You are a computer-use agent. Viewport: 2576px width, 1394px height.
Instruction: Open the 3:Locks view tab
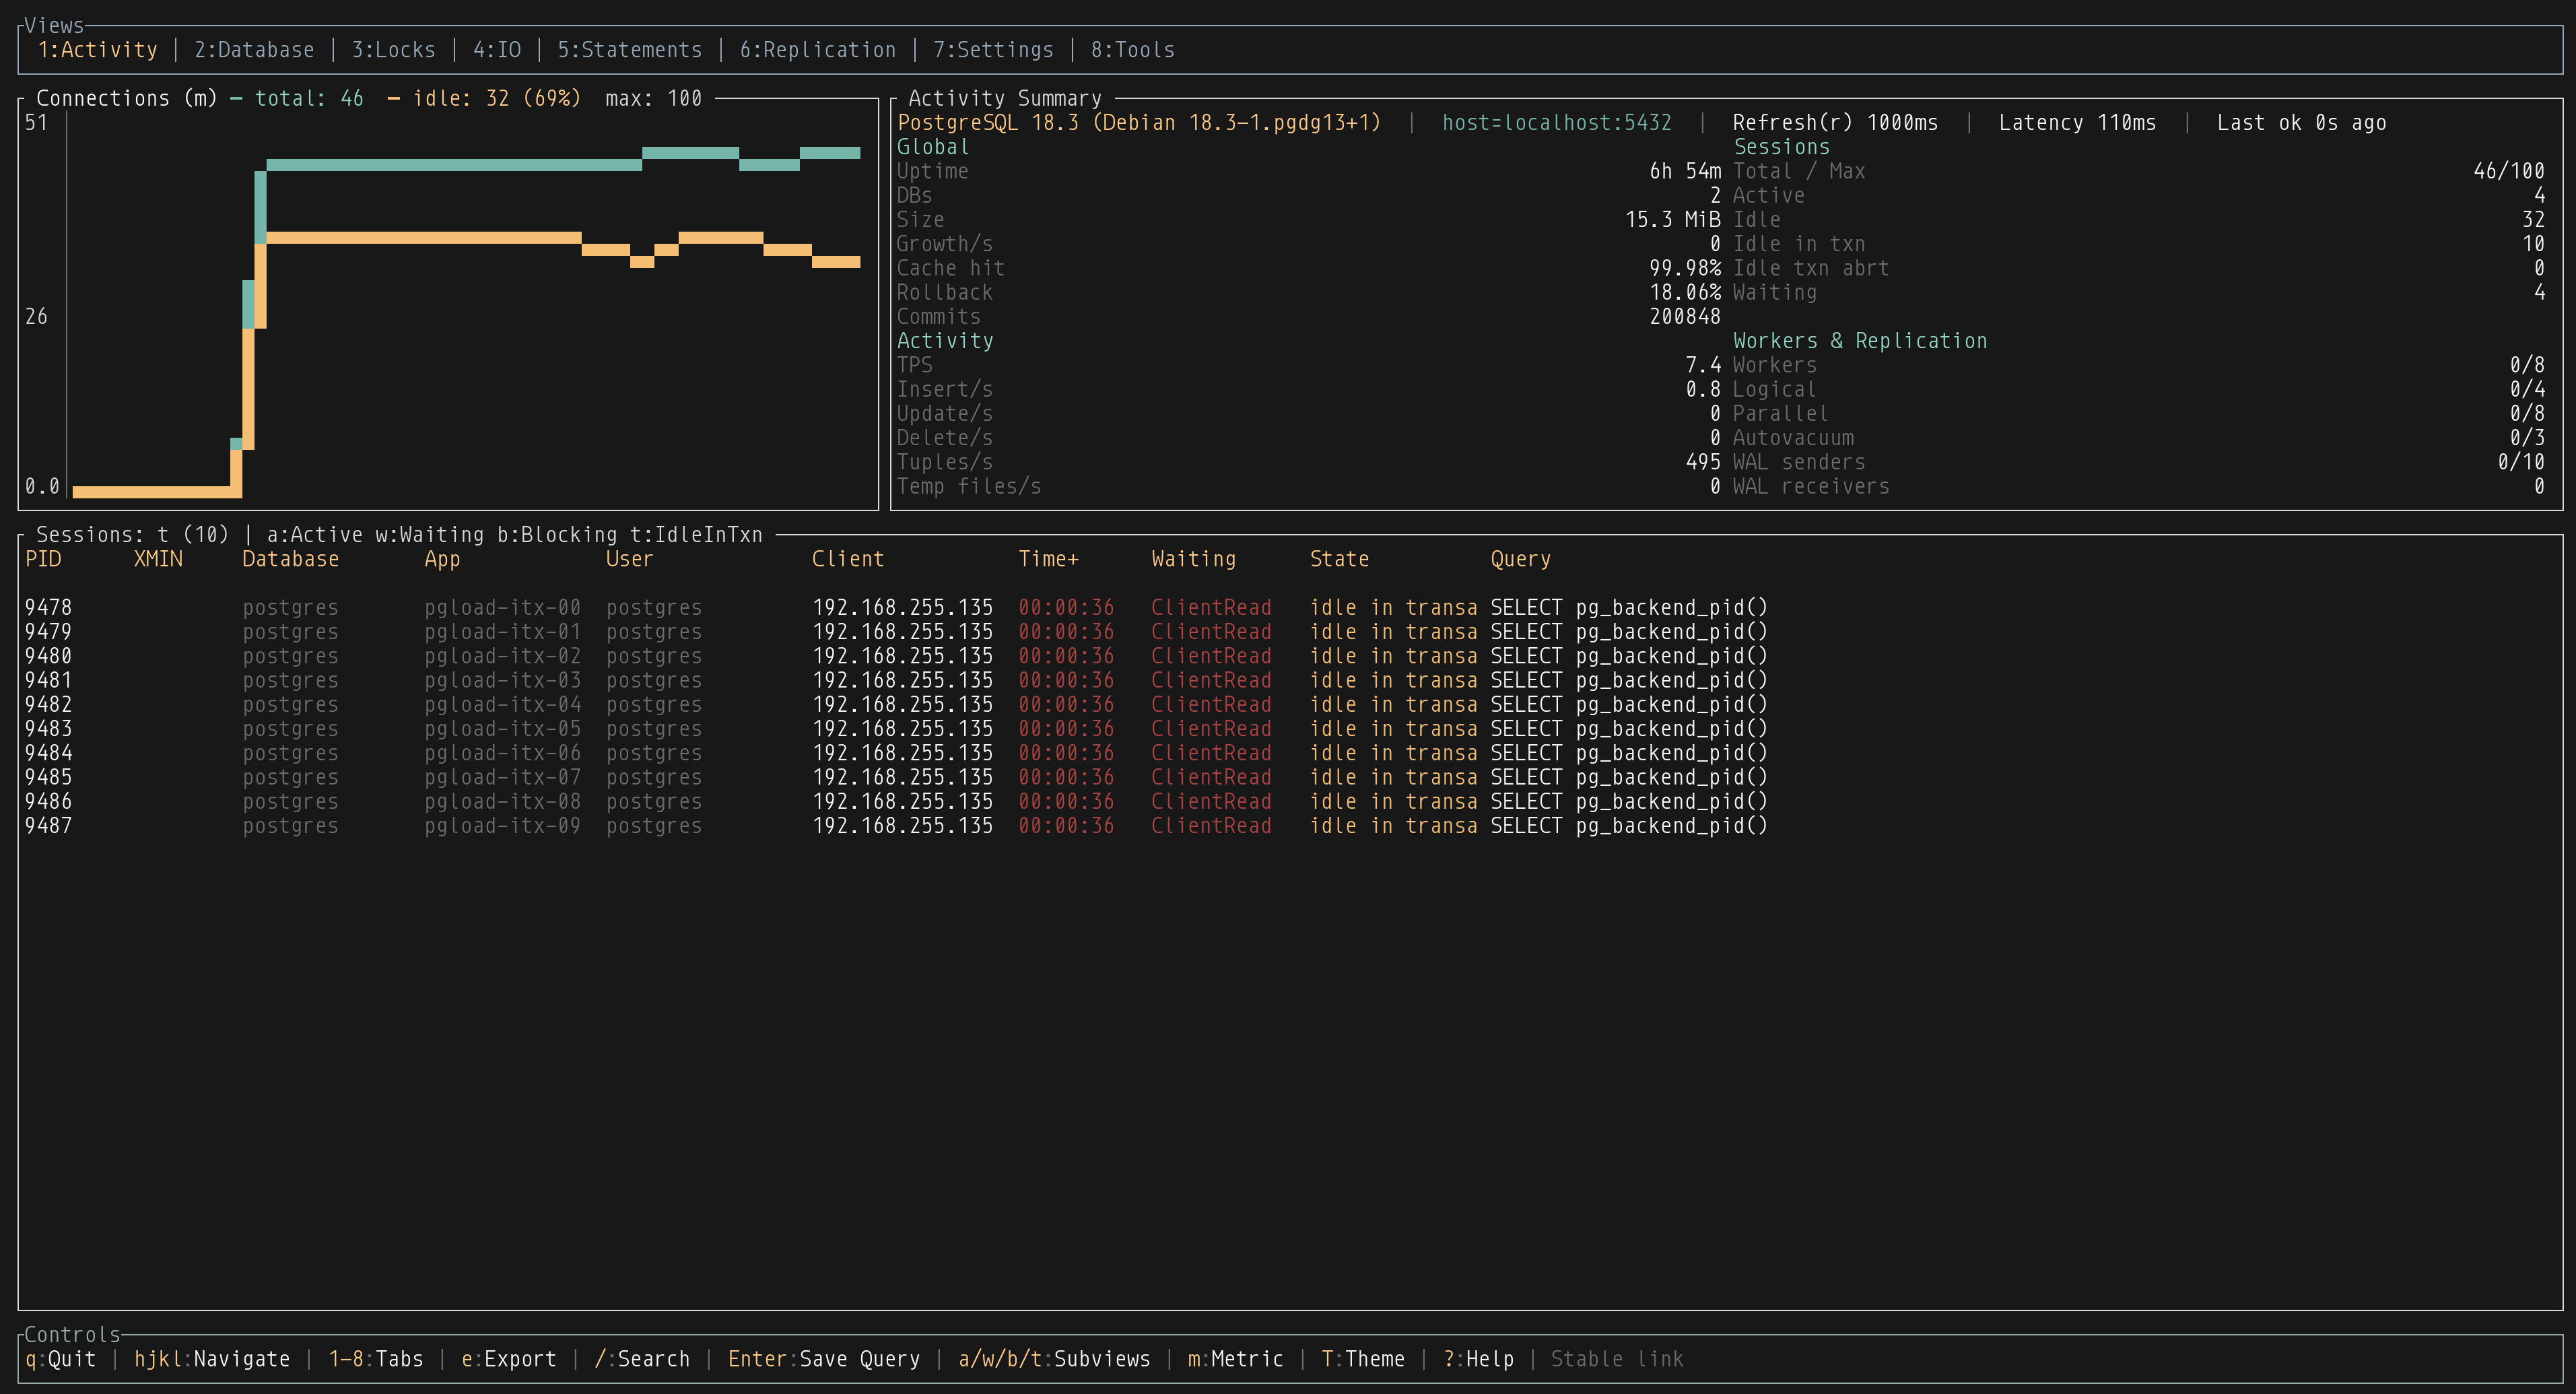393,50
